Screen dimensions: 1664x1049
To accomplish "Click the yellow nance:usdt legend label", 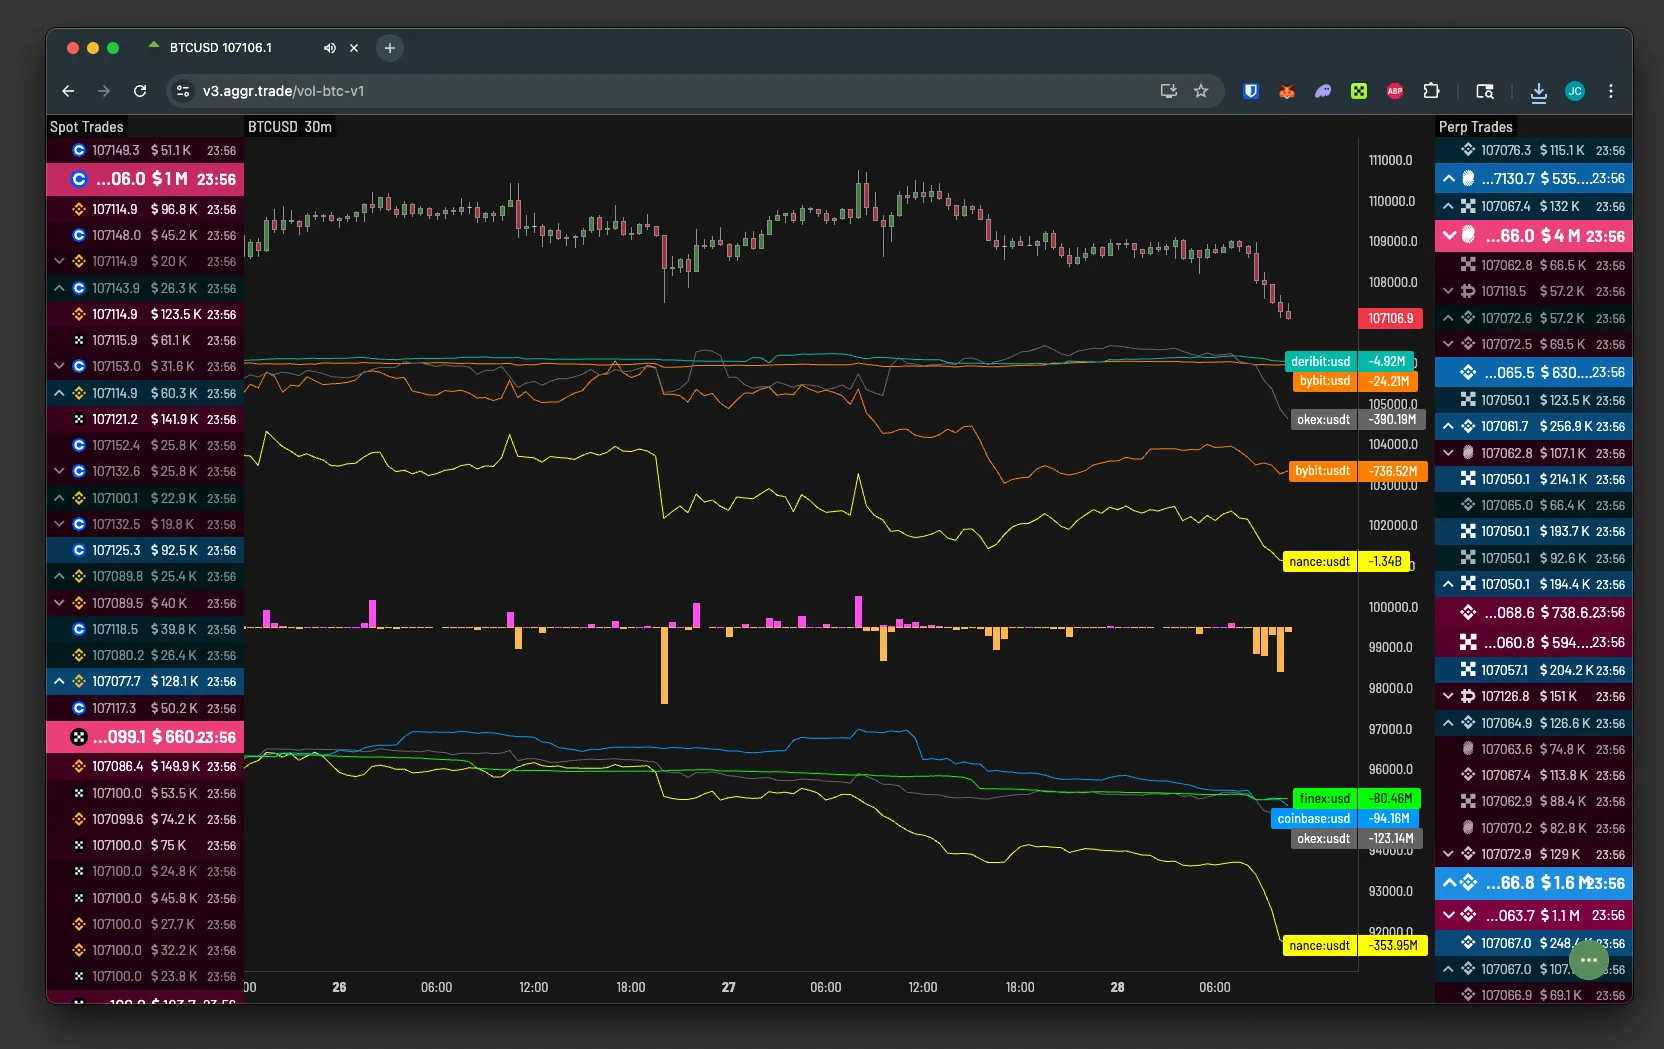I will point(1320,562).
